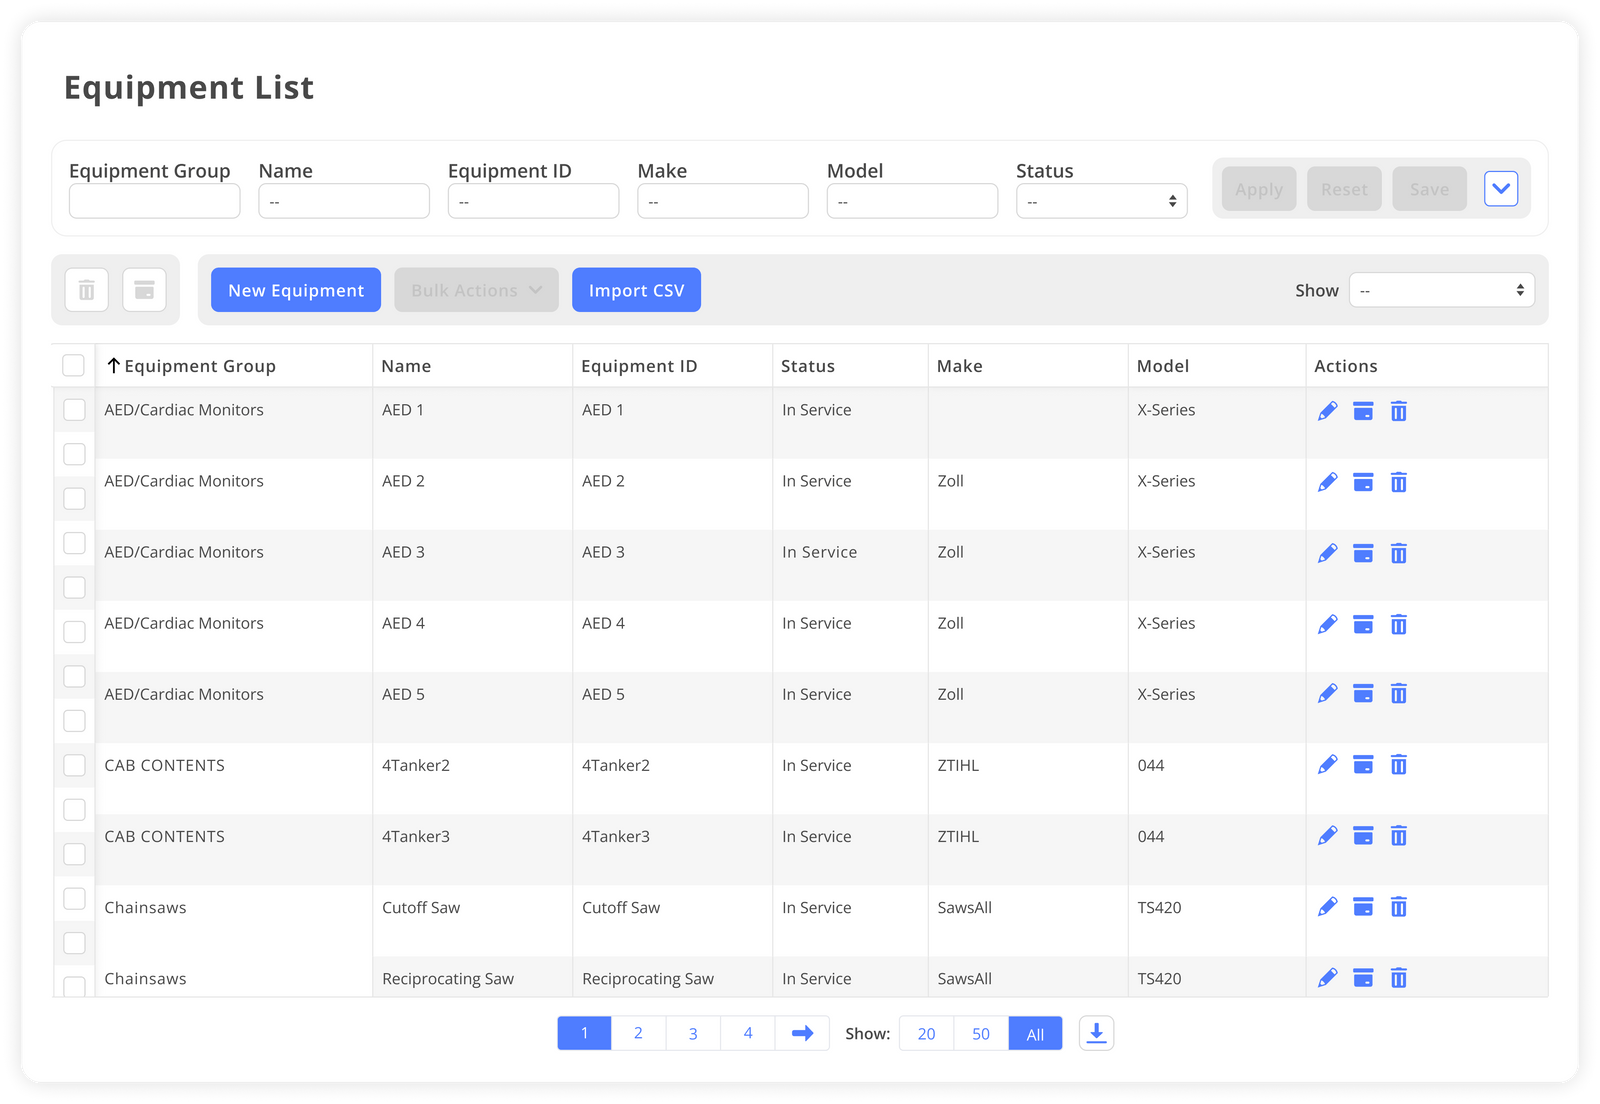Archive the Reciprocating Saw entry
The width and height of the screenshot is (1600, 1104).
pyautogui.click(x=1363, y=977)
